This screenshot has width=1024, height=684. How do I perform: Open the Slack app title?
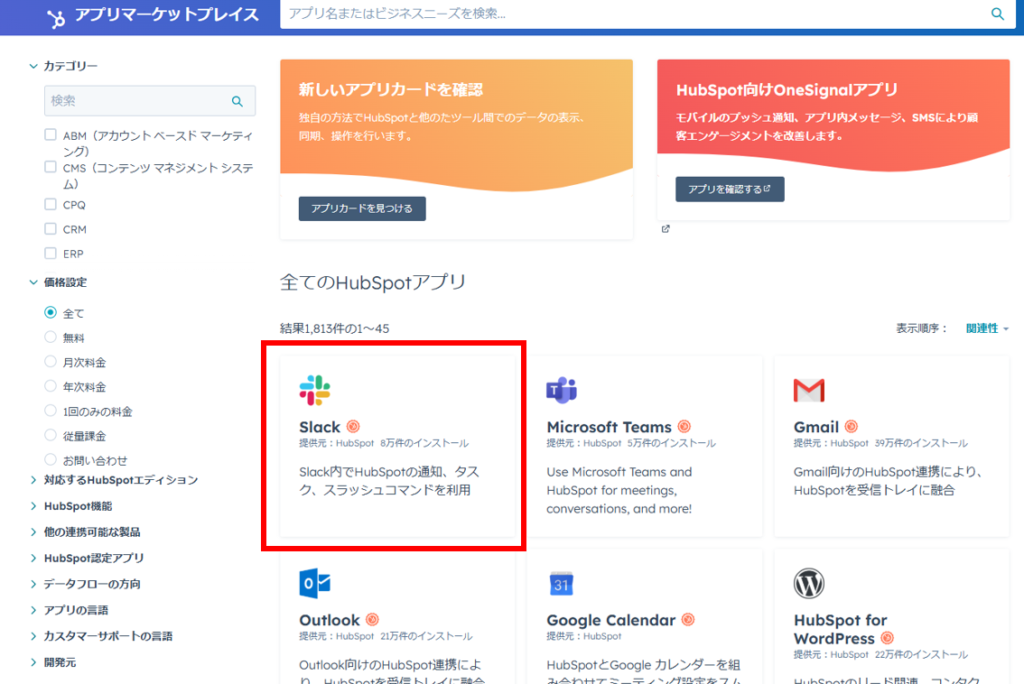[x=319, y=427]
